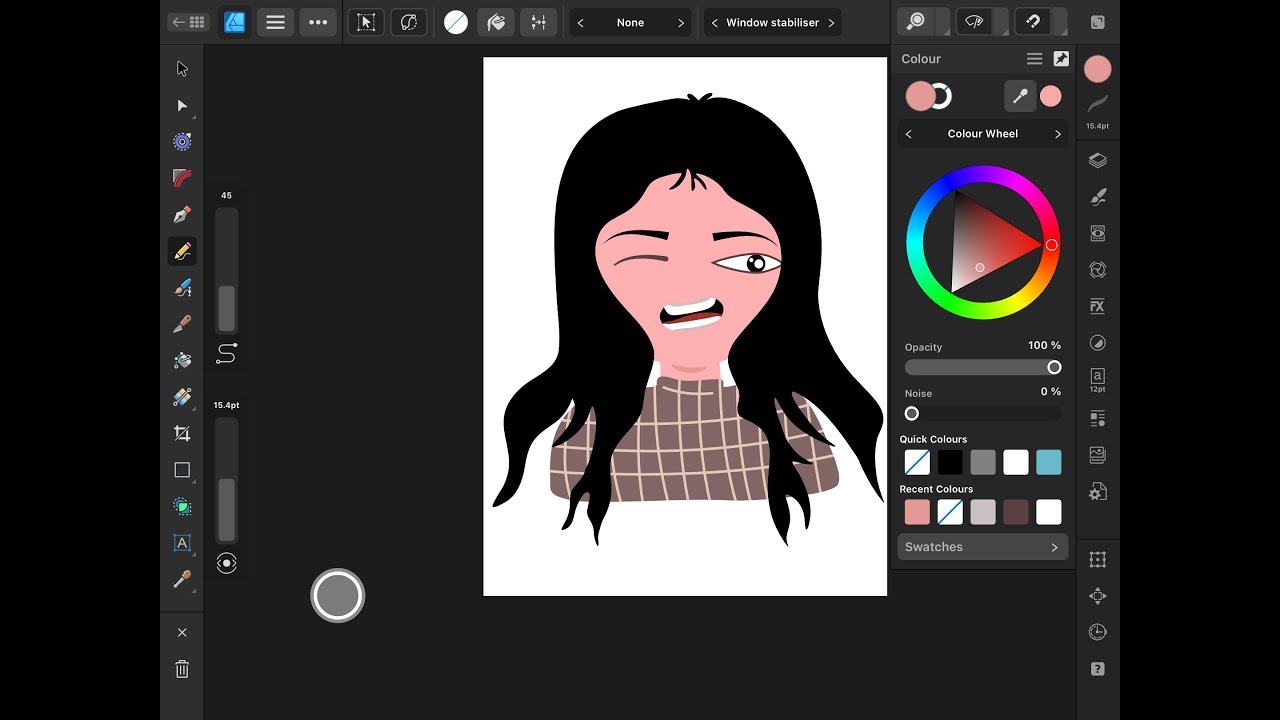Viewport: 1280px width, 720px height.
Task: Toggle pencil pressure controller icon
Action: 227,564
